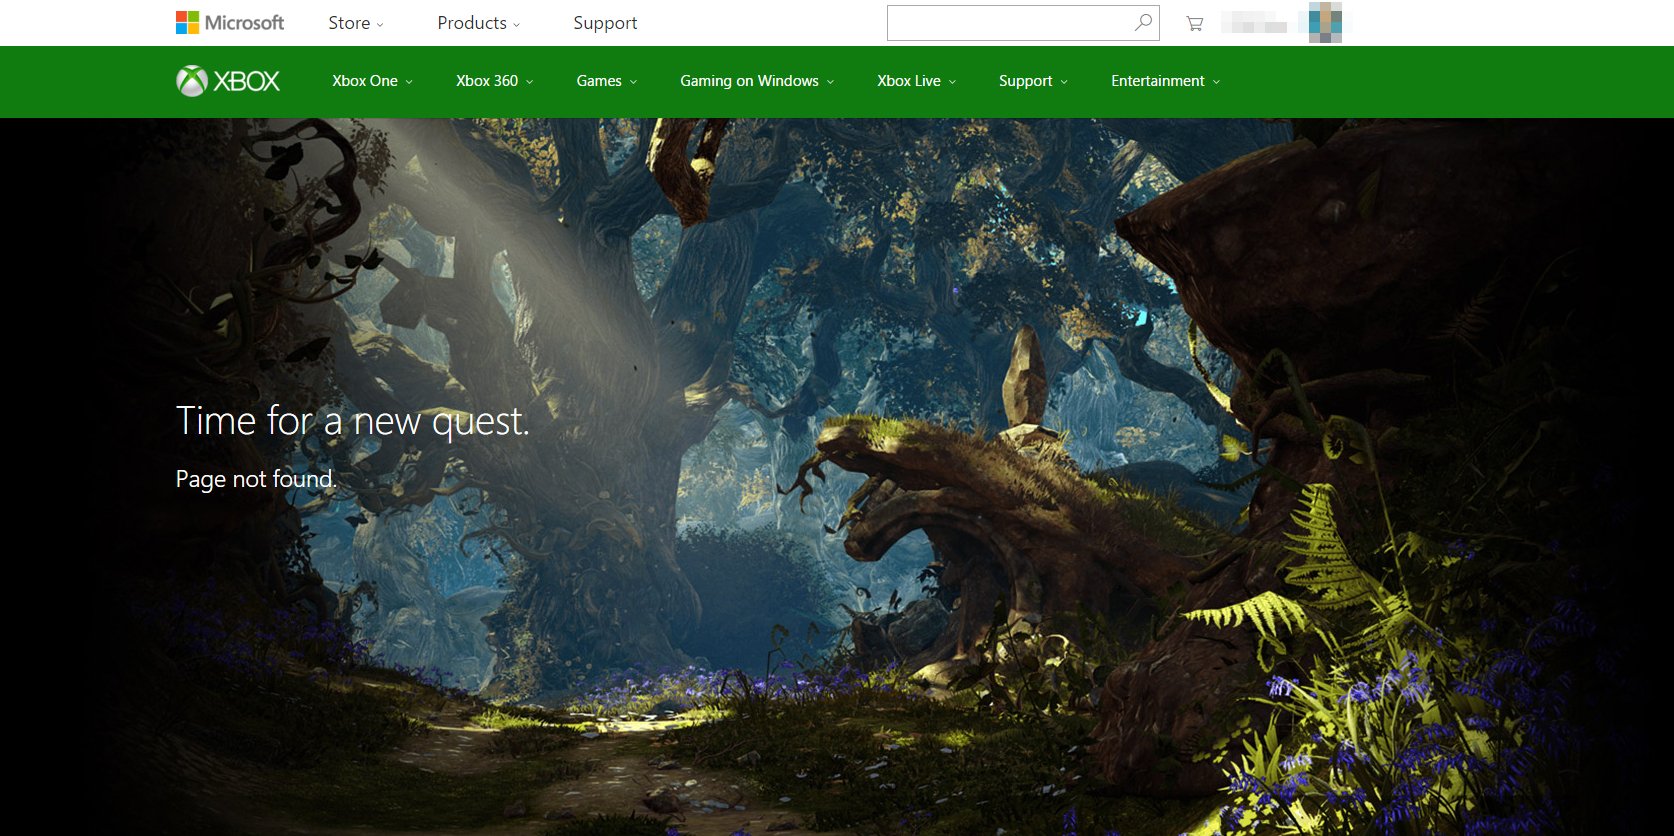Expand the Products dropdown
The image size is (1674, 836).
pos(479,23)
